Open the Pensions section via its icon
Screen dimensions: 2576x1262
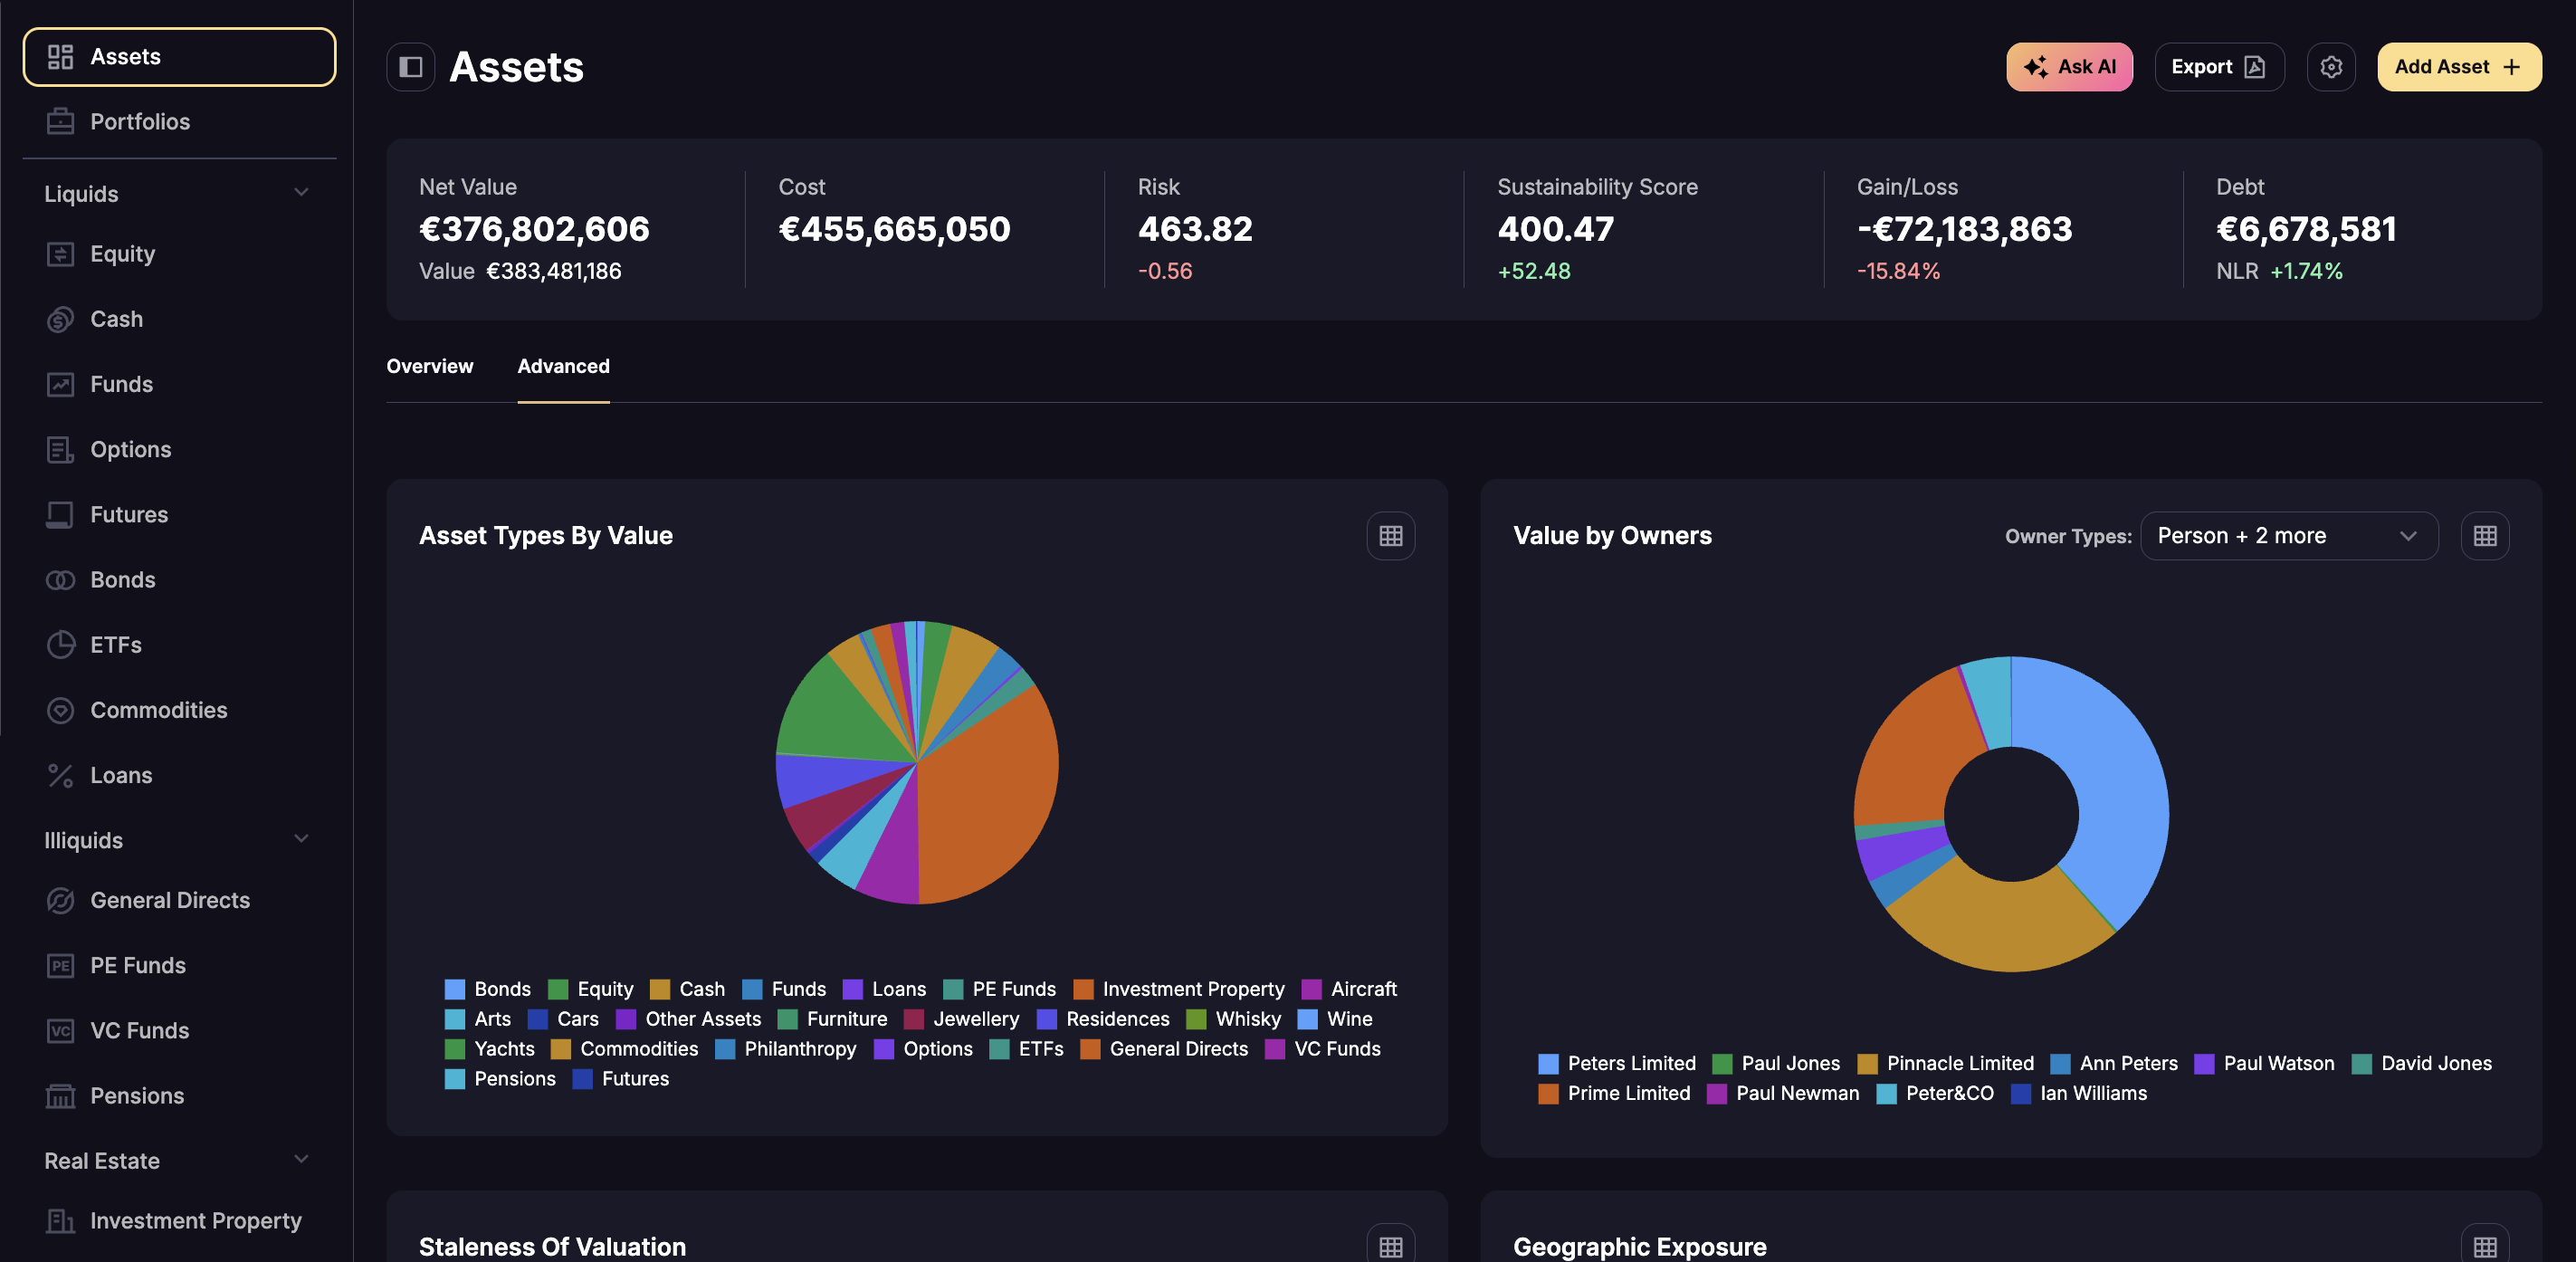coord(60,1095)
